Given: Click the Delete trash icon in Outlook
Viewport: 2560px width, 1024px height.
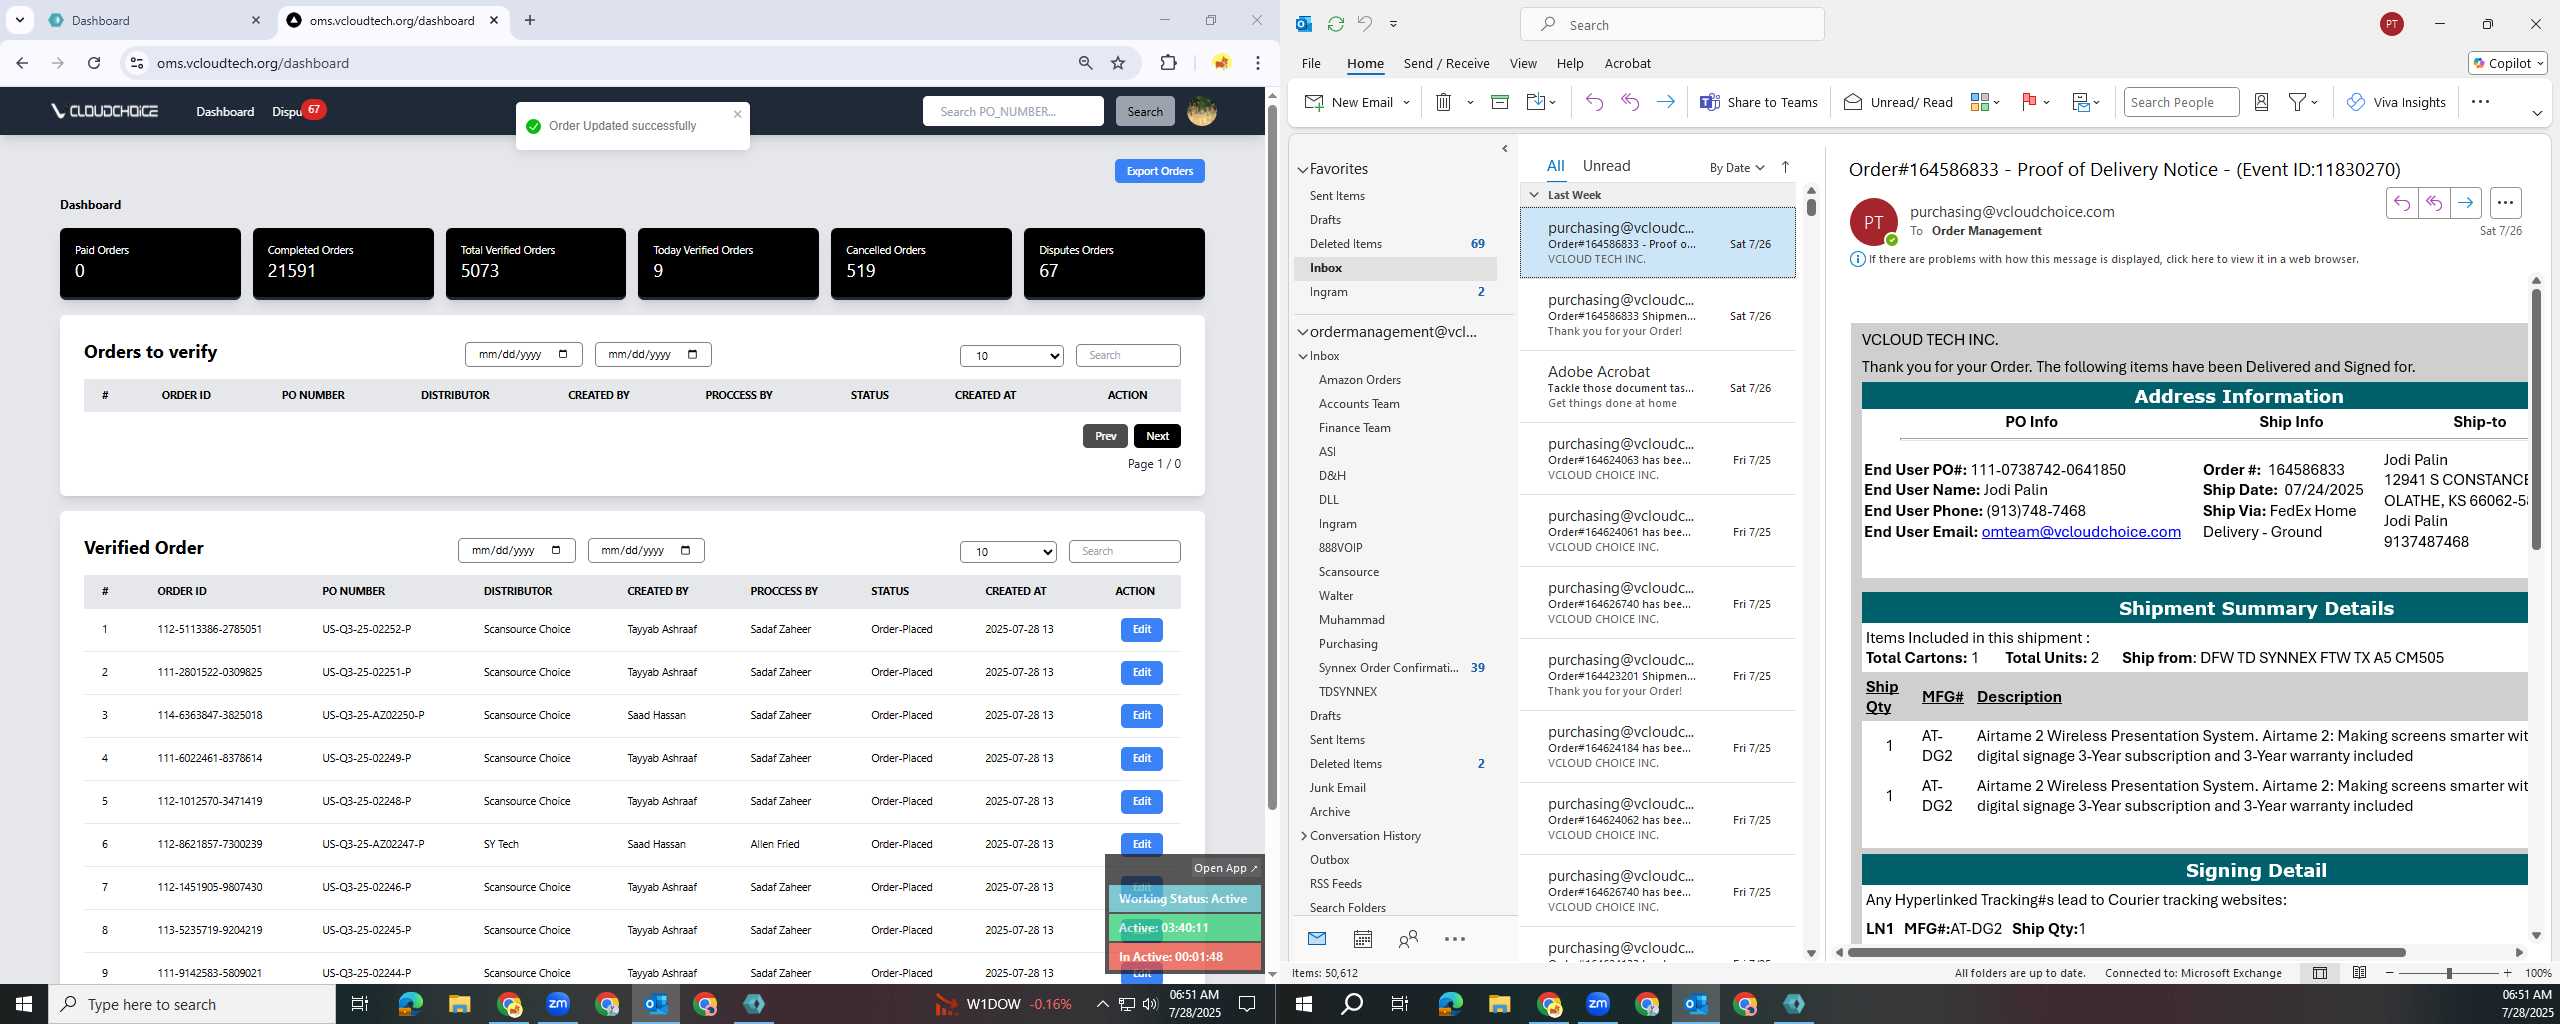Looking at the screenshot, I should [1443, 102].
